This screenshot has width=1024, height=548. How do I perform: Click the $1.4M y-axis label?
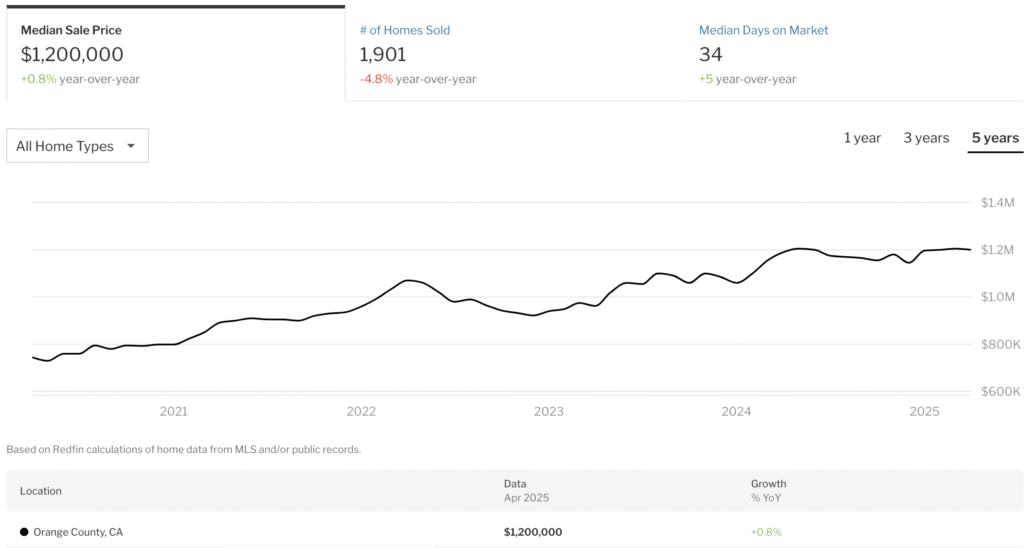997,203
